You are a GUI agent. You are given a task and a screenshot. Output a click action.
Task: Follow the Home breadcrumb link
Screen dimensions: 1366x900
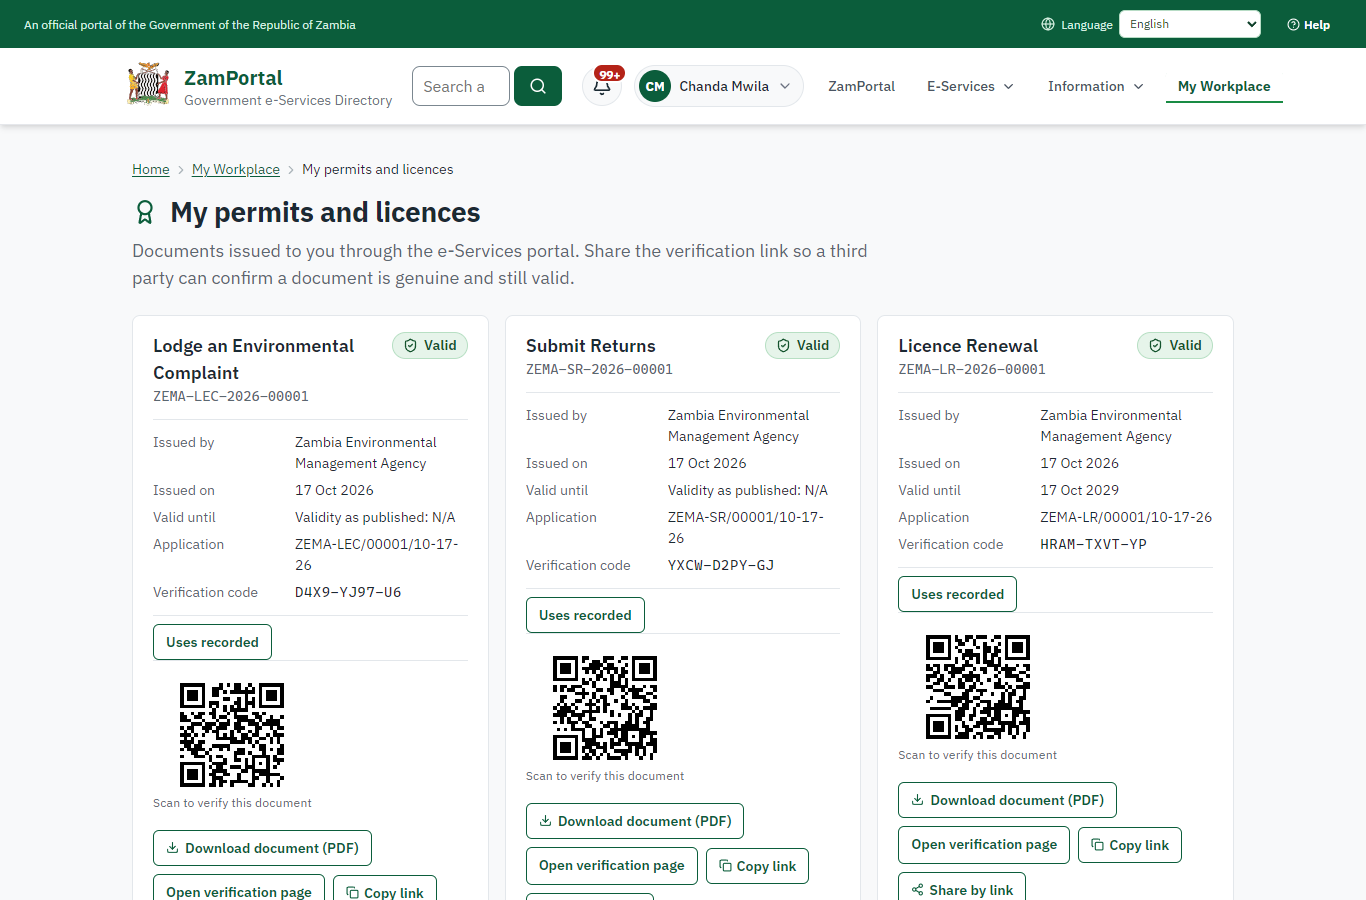pos(151,169)
